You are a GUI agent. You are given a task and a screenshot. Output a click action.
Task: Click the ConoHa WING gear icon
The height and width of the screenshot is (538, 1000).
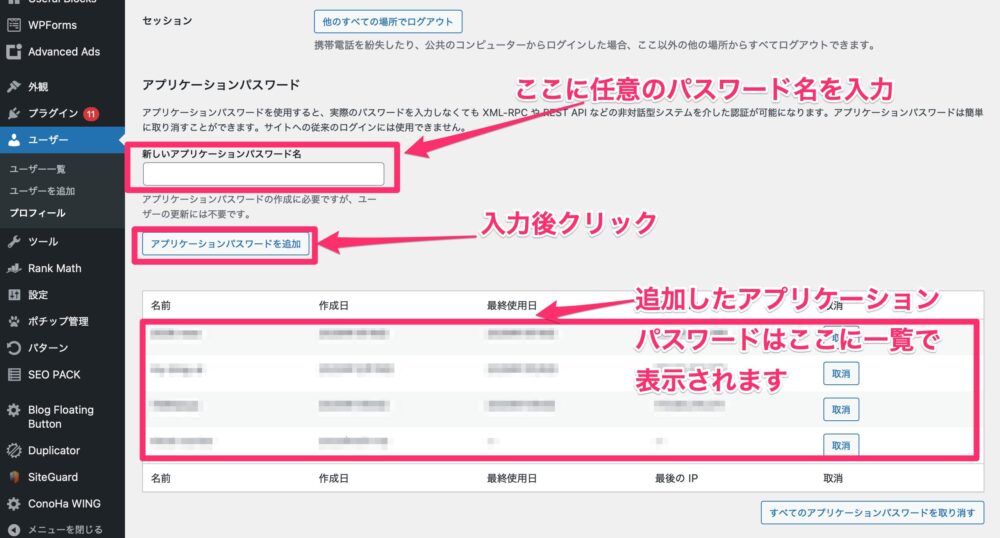click(x=14, y=504)
